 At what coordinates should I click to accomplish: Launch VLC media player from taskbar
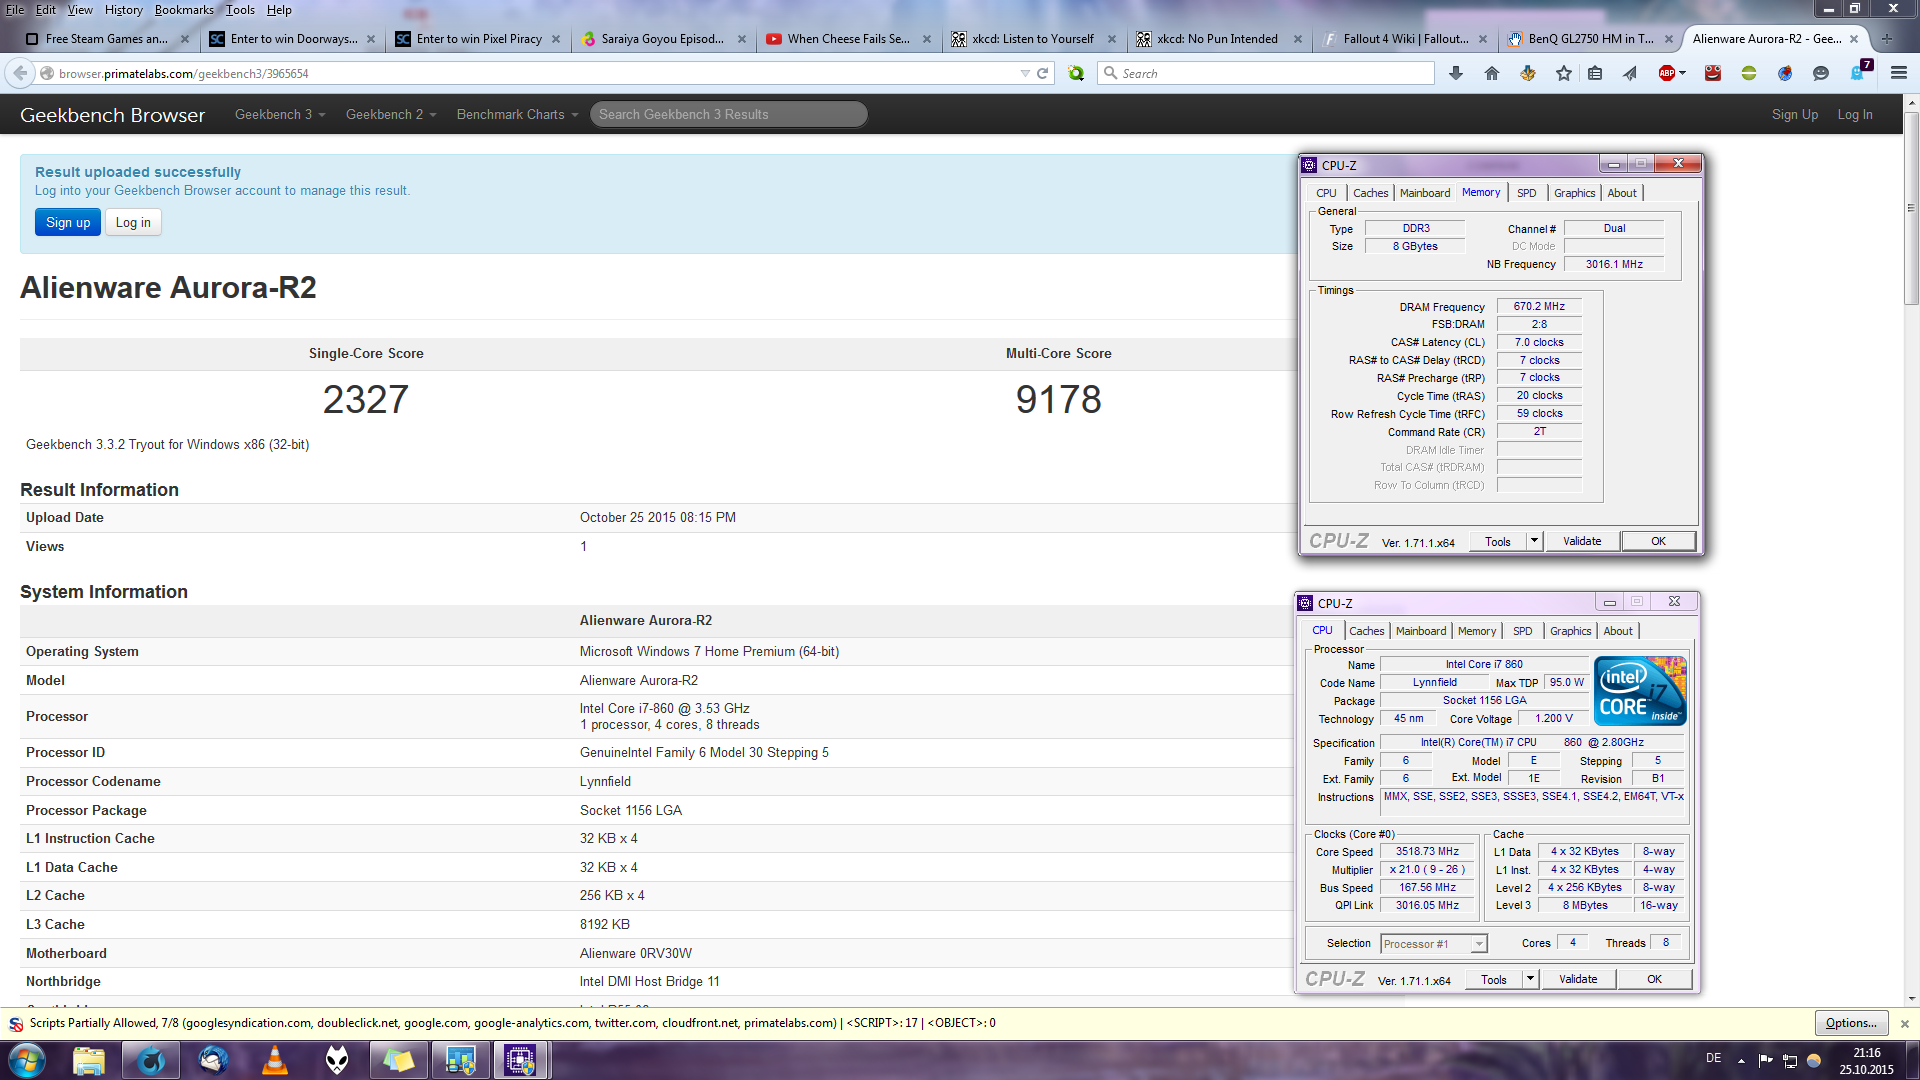click(275, 1060)
